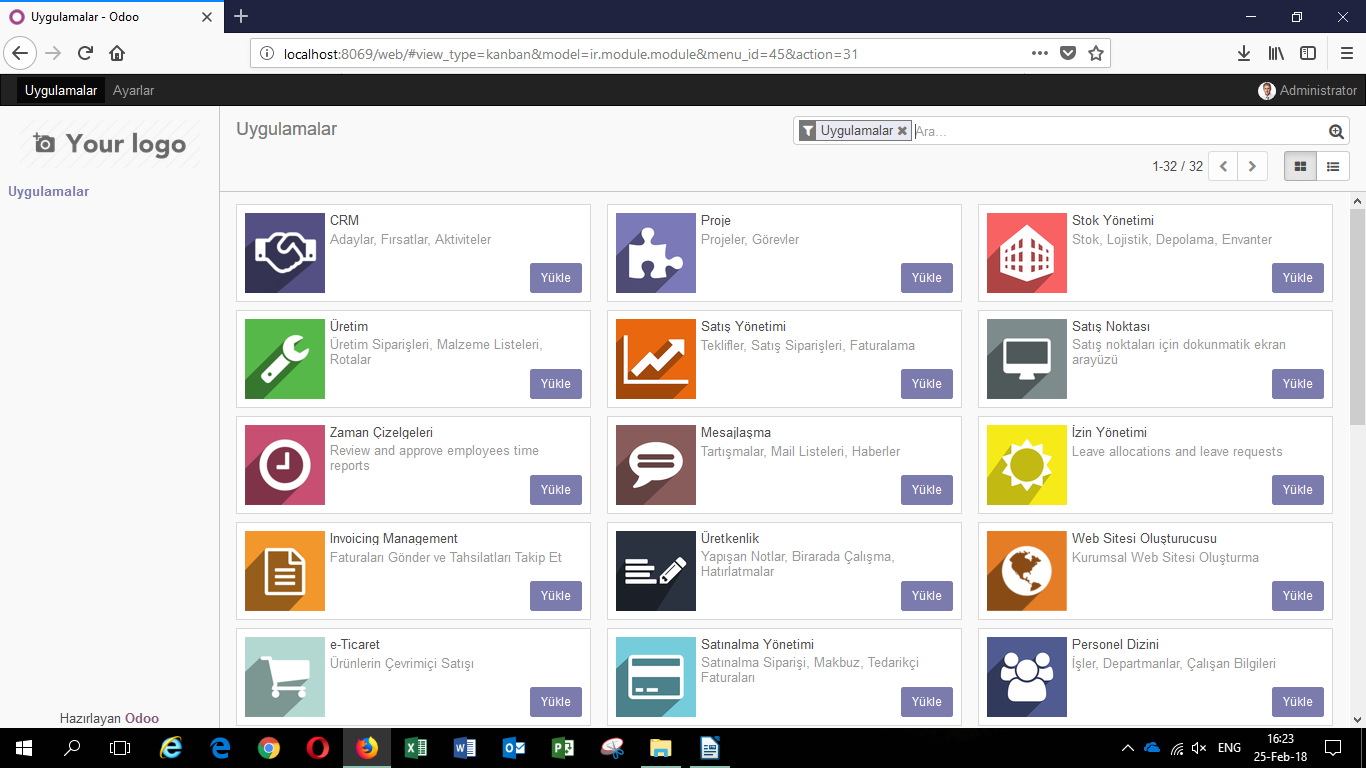Select Uygulamalar in the left sidebar
Image resolution: width=1366 pixels, height=768 pixels.
[x=48, y=191]
